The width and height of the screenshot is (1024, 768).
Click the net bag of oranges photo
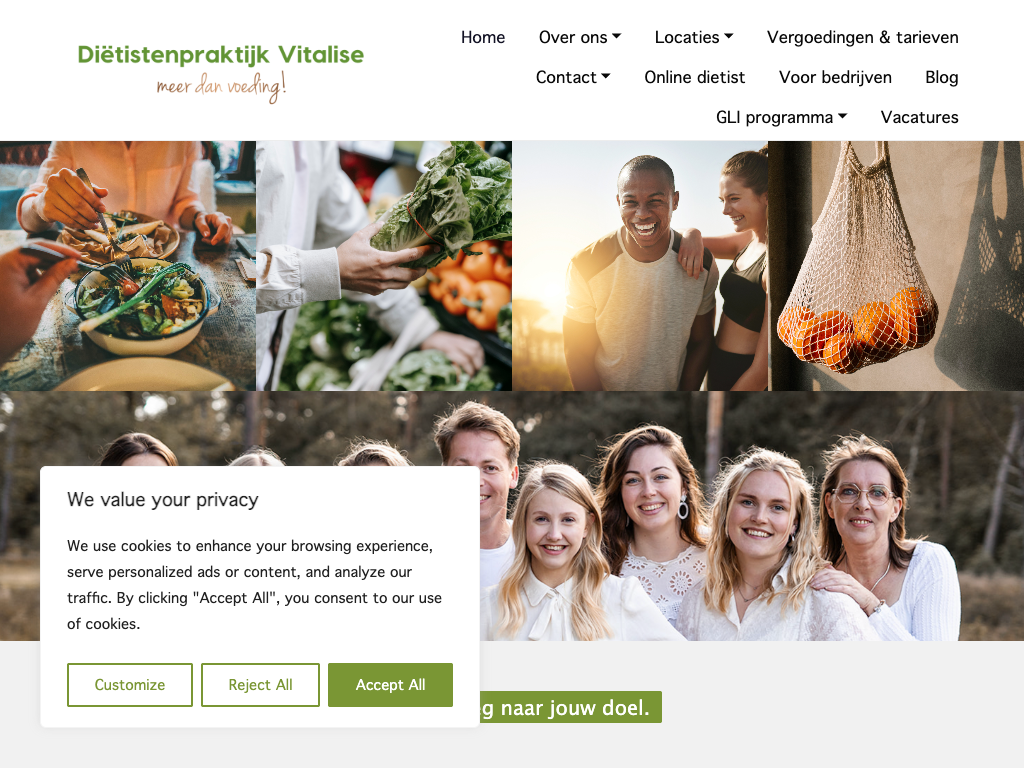tap(896, 266)
